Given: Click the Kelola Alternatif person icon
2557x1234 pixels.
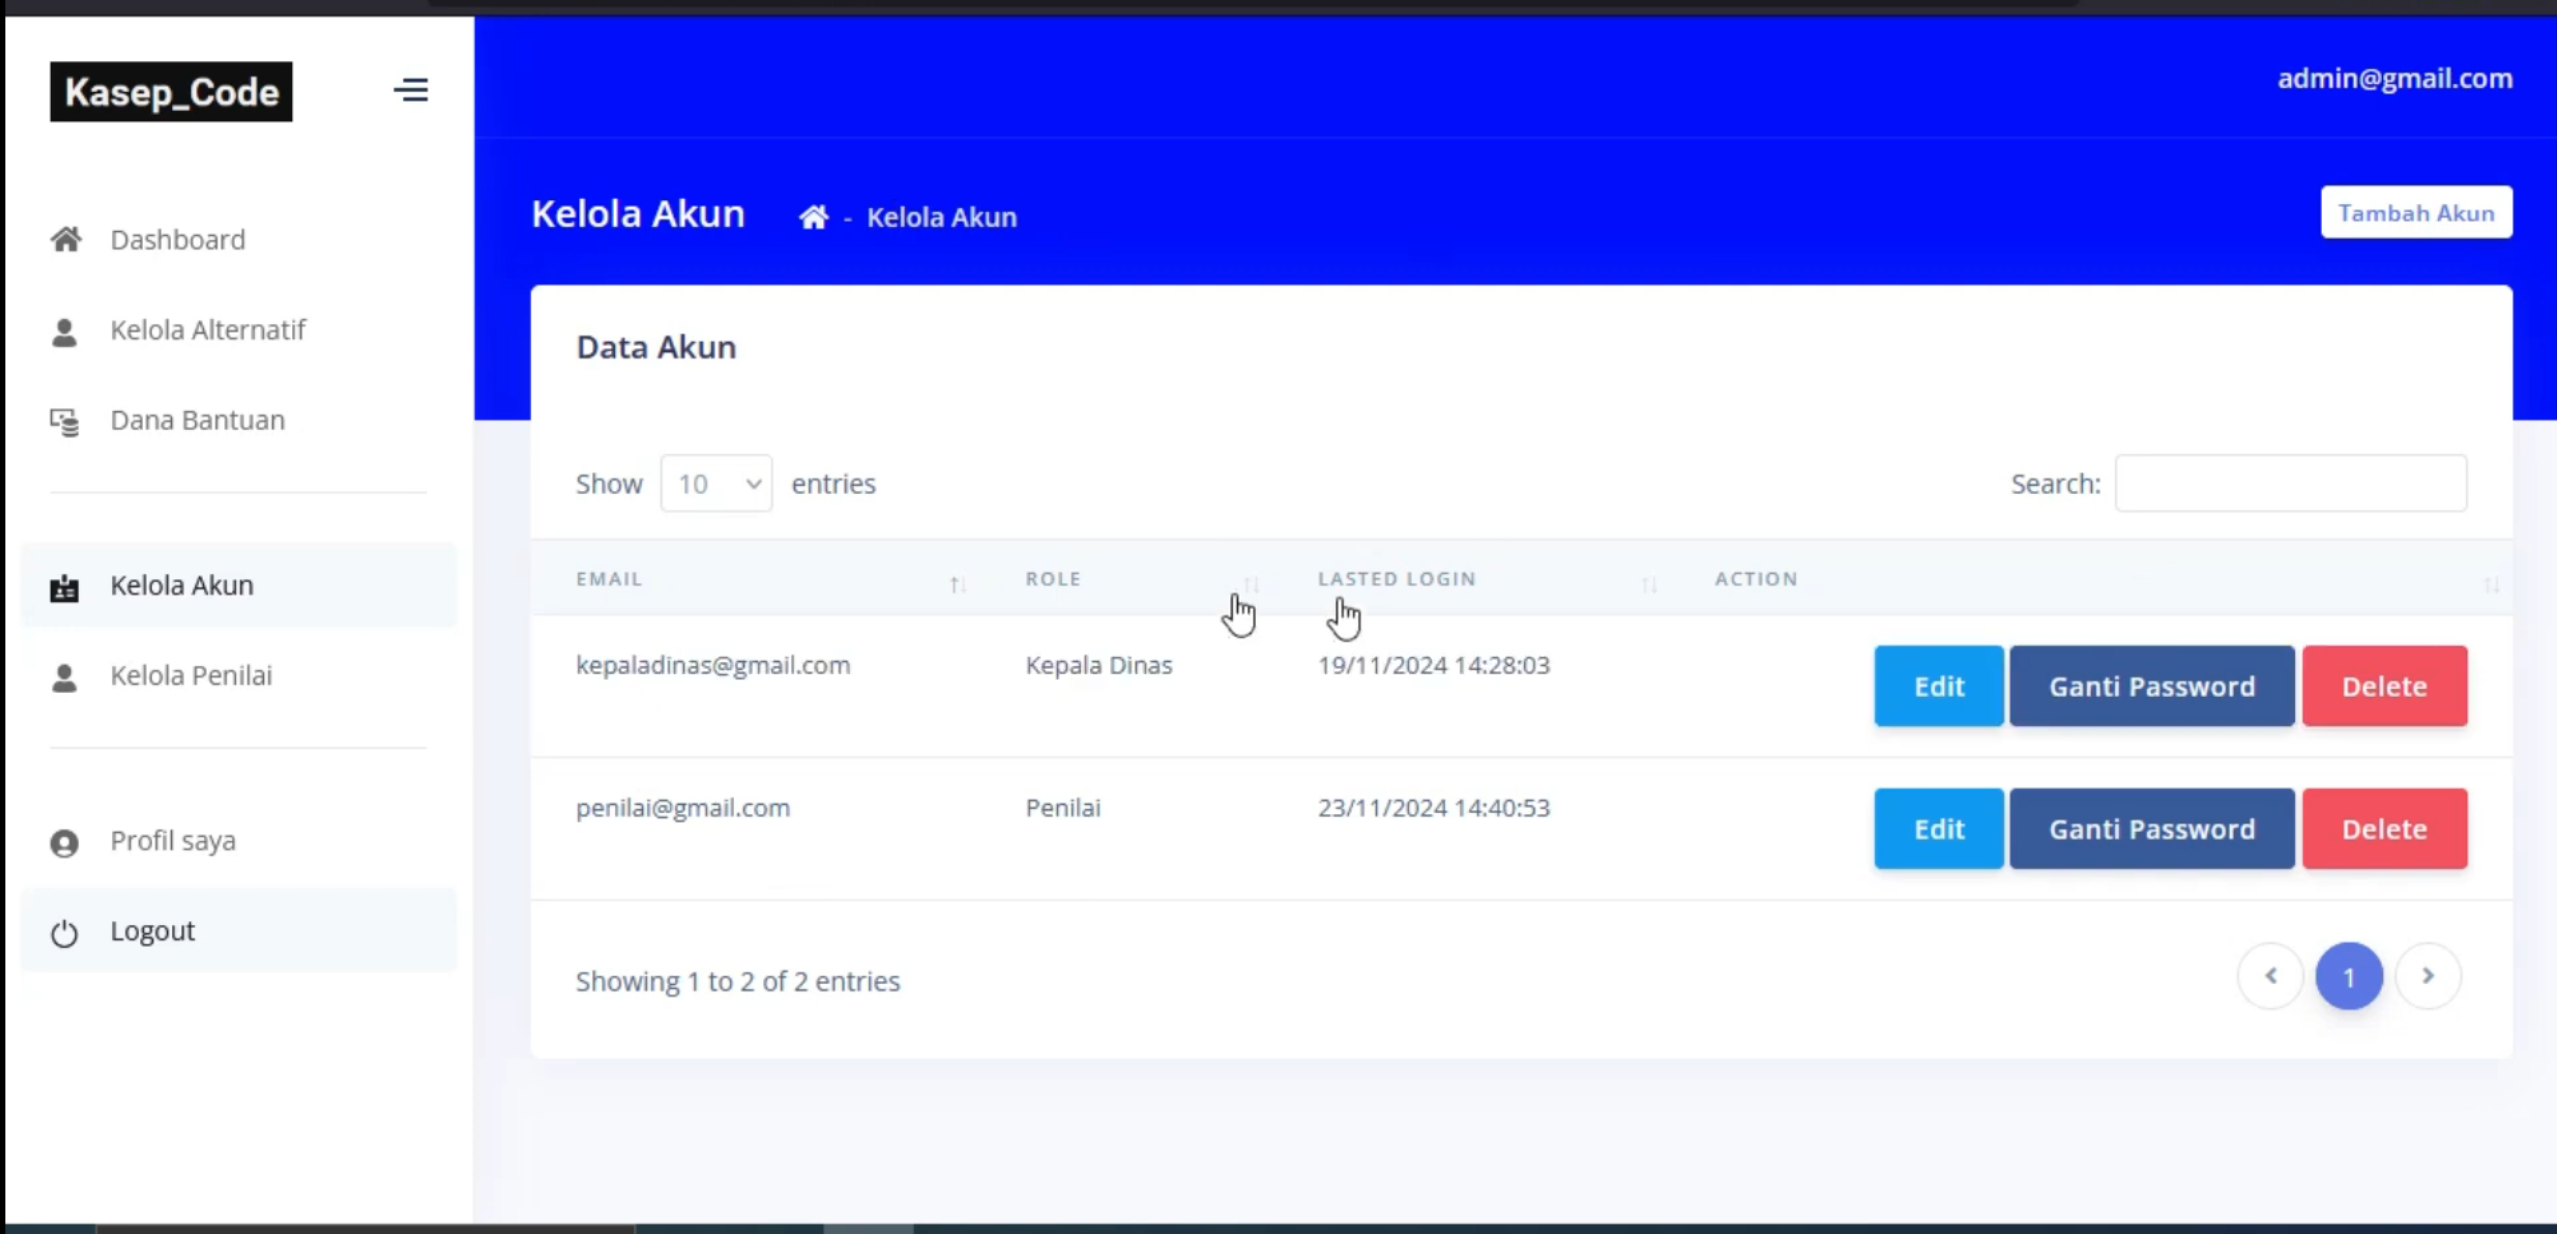Looking at the screenshot, I should 64,331.
